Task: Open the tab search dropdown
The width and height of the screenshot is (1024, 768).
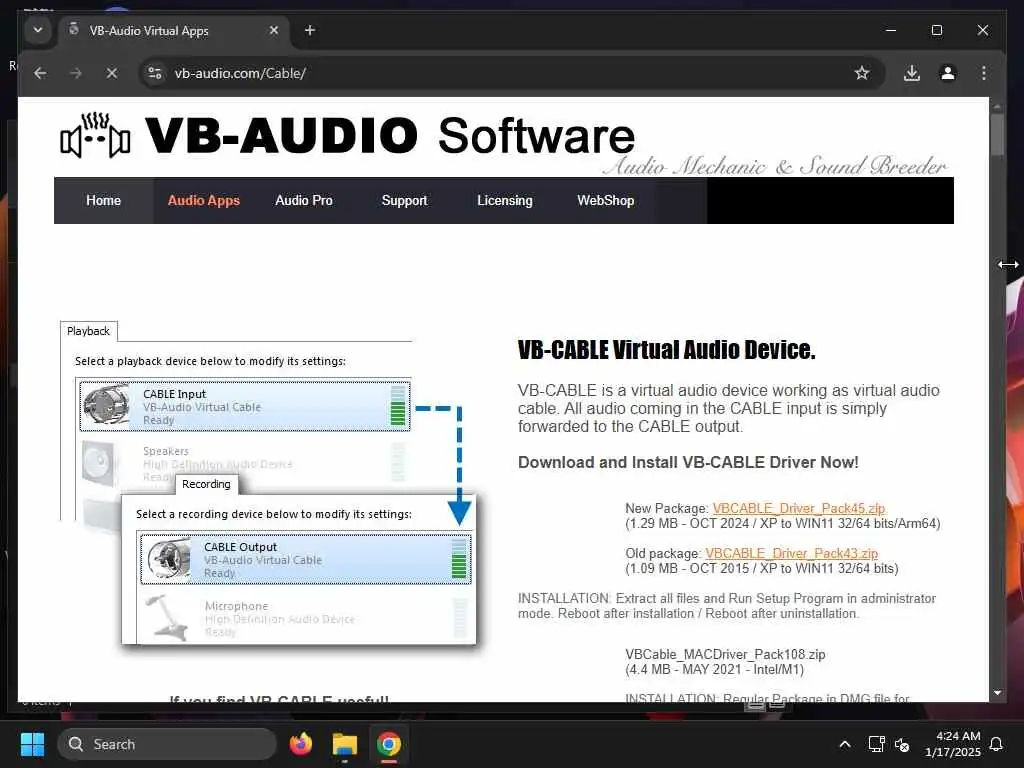Action: (x=38, y=30)
